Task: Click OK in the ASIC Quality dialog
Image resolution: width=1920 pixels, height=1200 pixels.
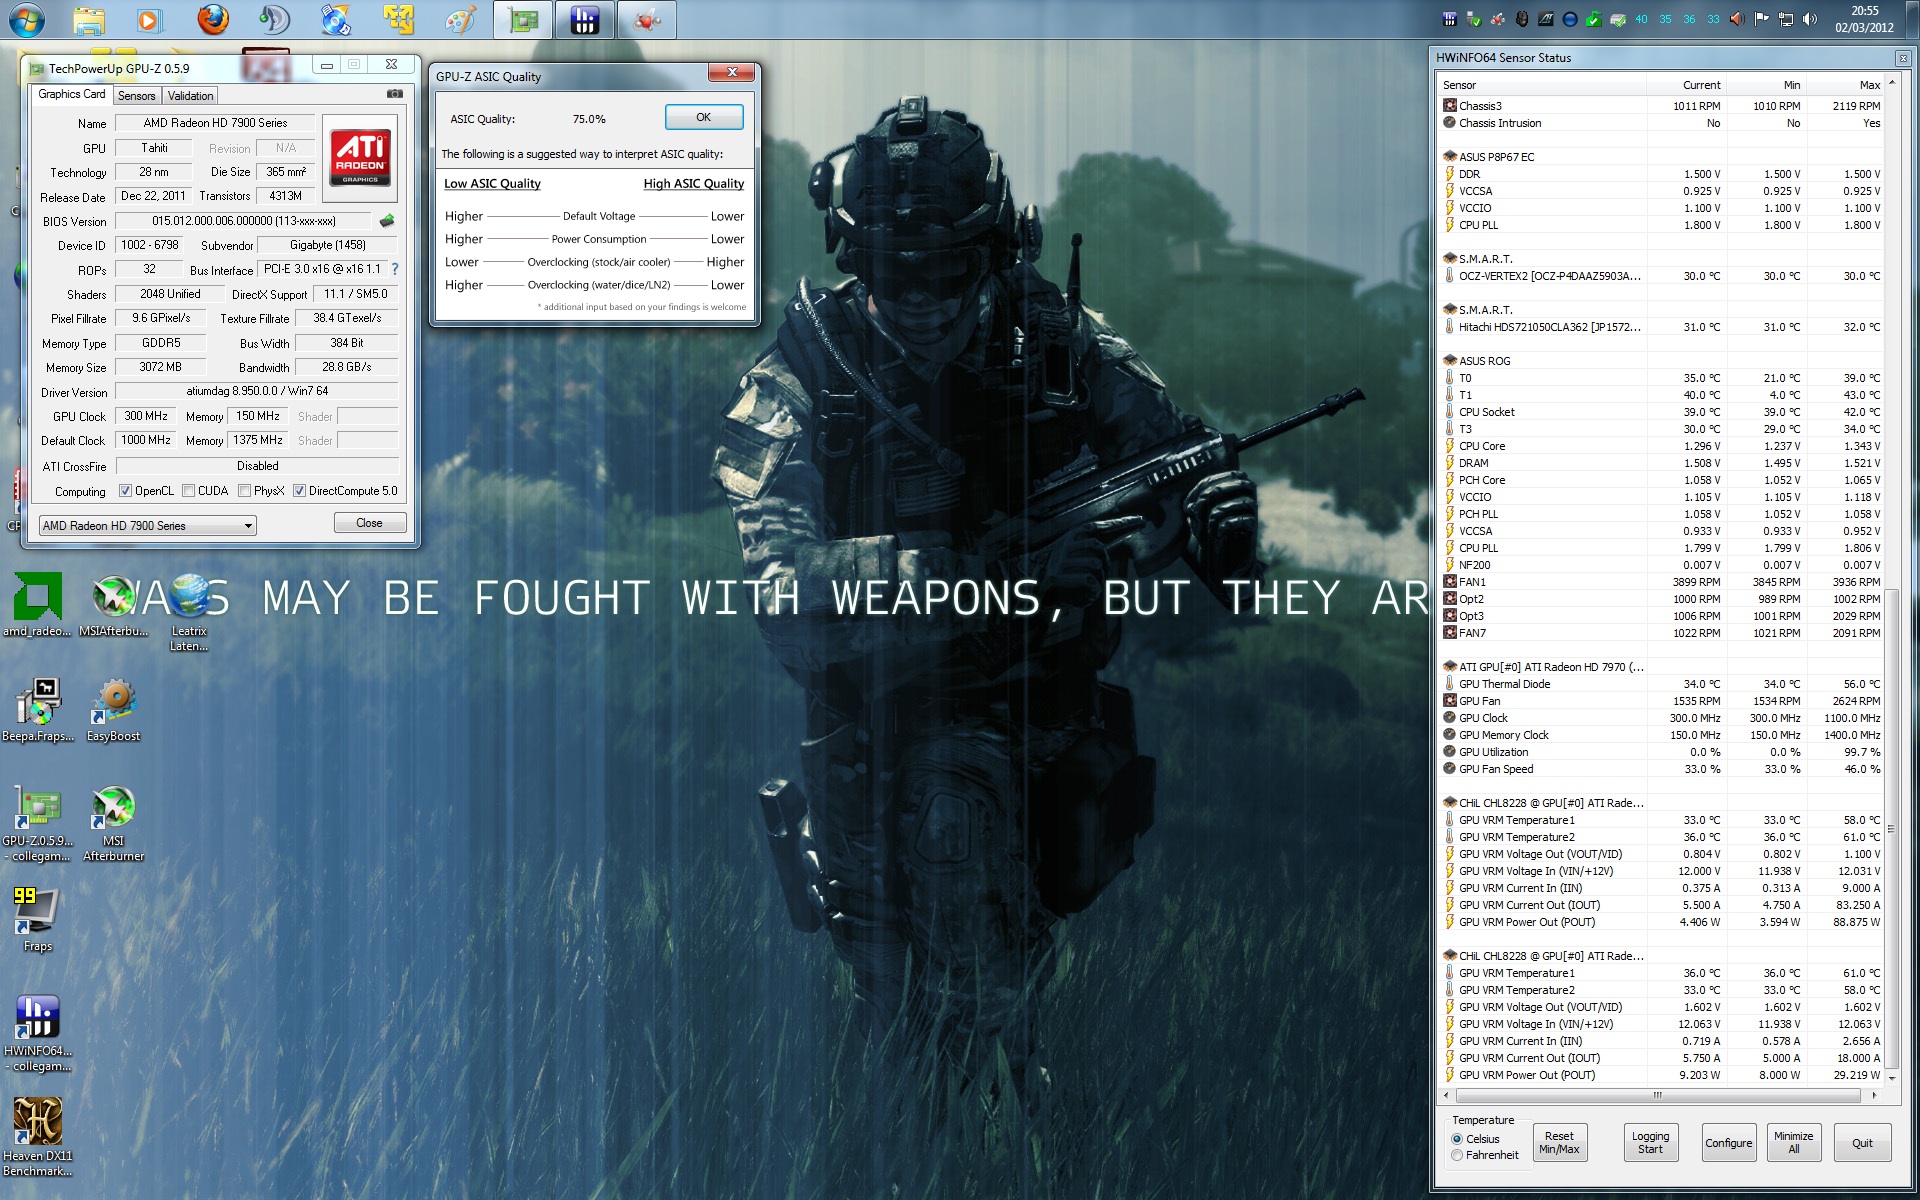Action: pos(704,118)
